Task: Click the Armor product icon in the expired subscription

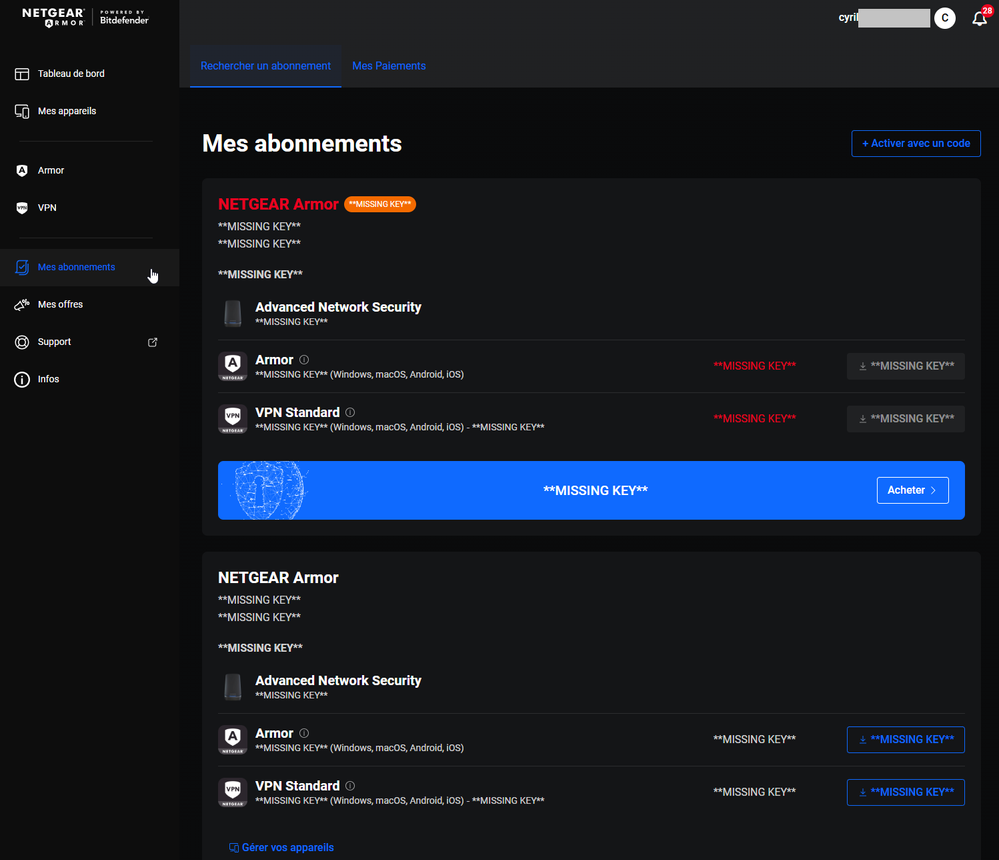Action: point(233,366)
